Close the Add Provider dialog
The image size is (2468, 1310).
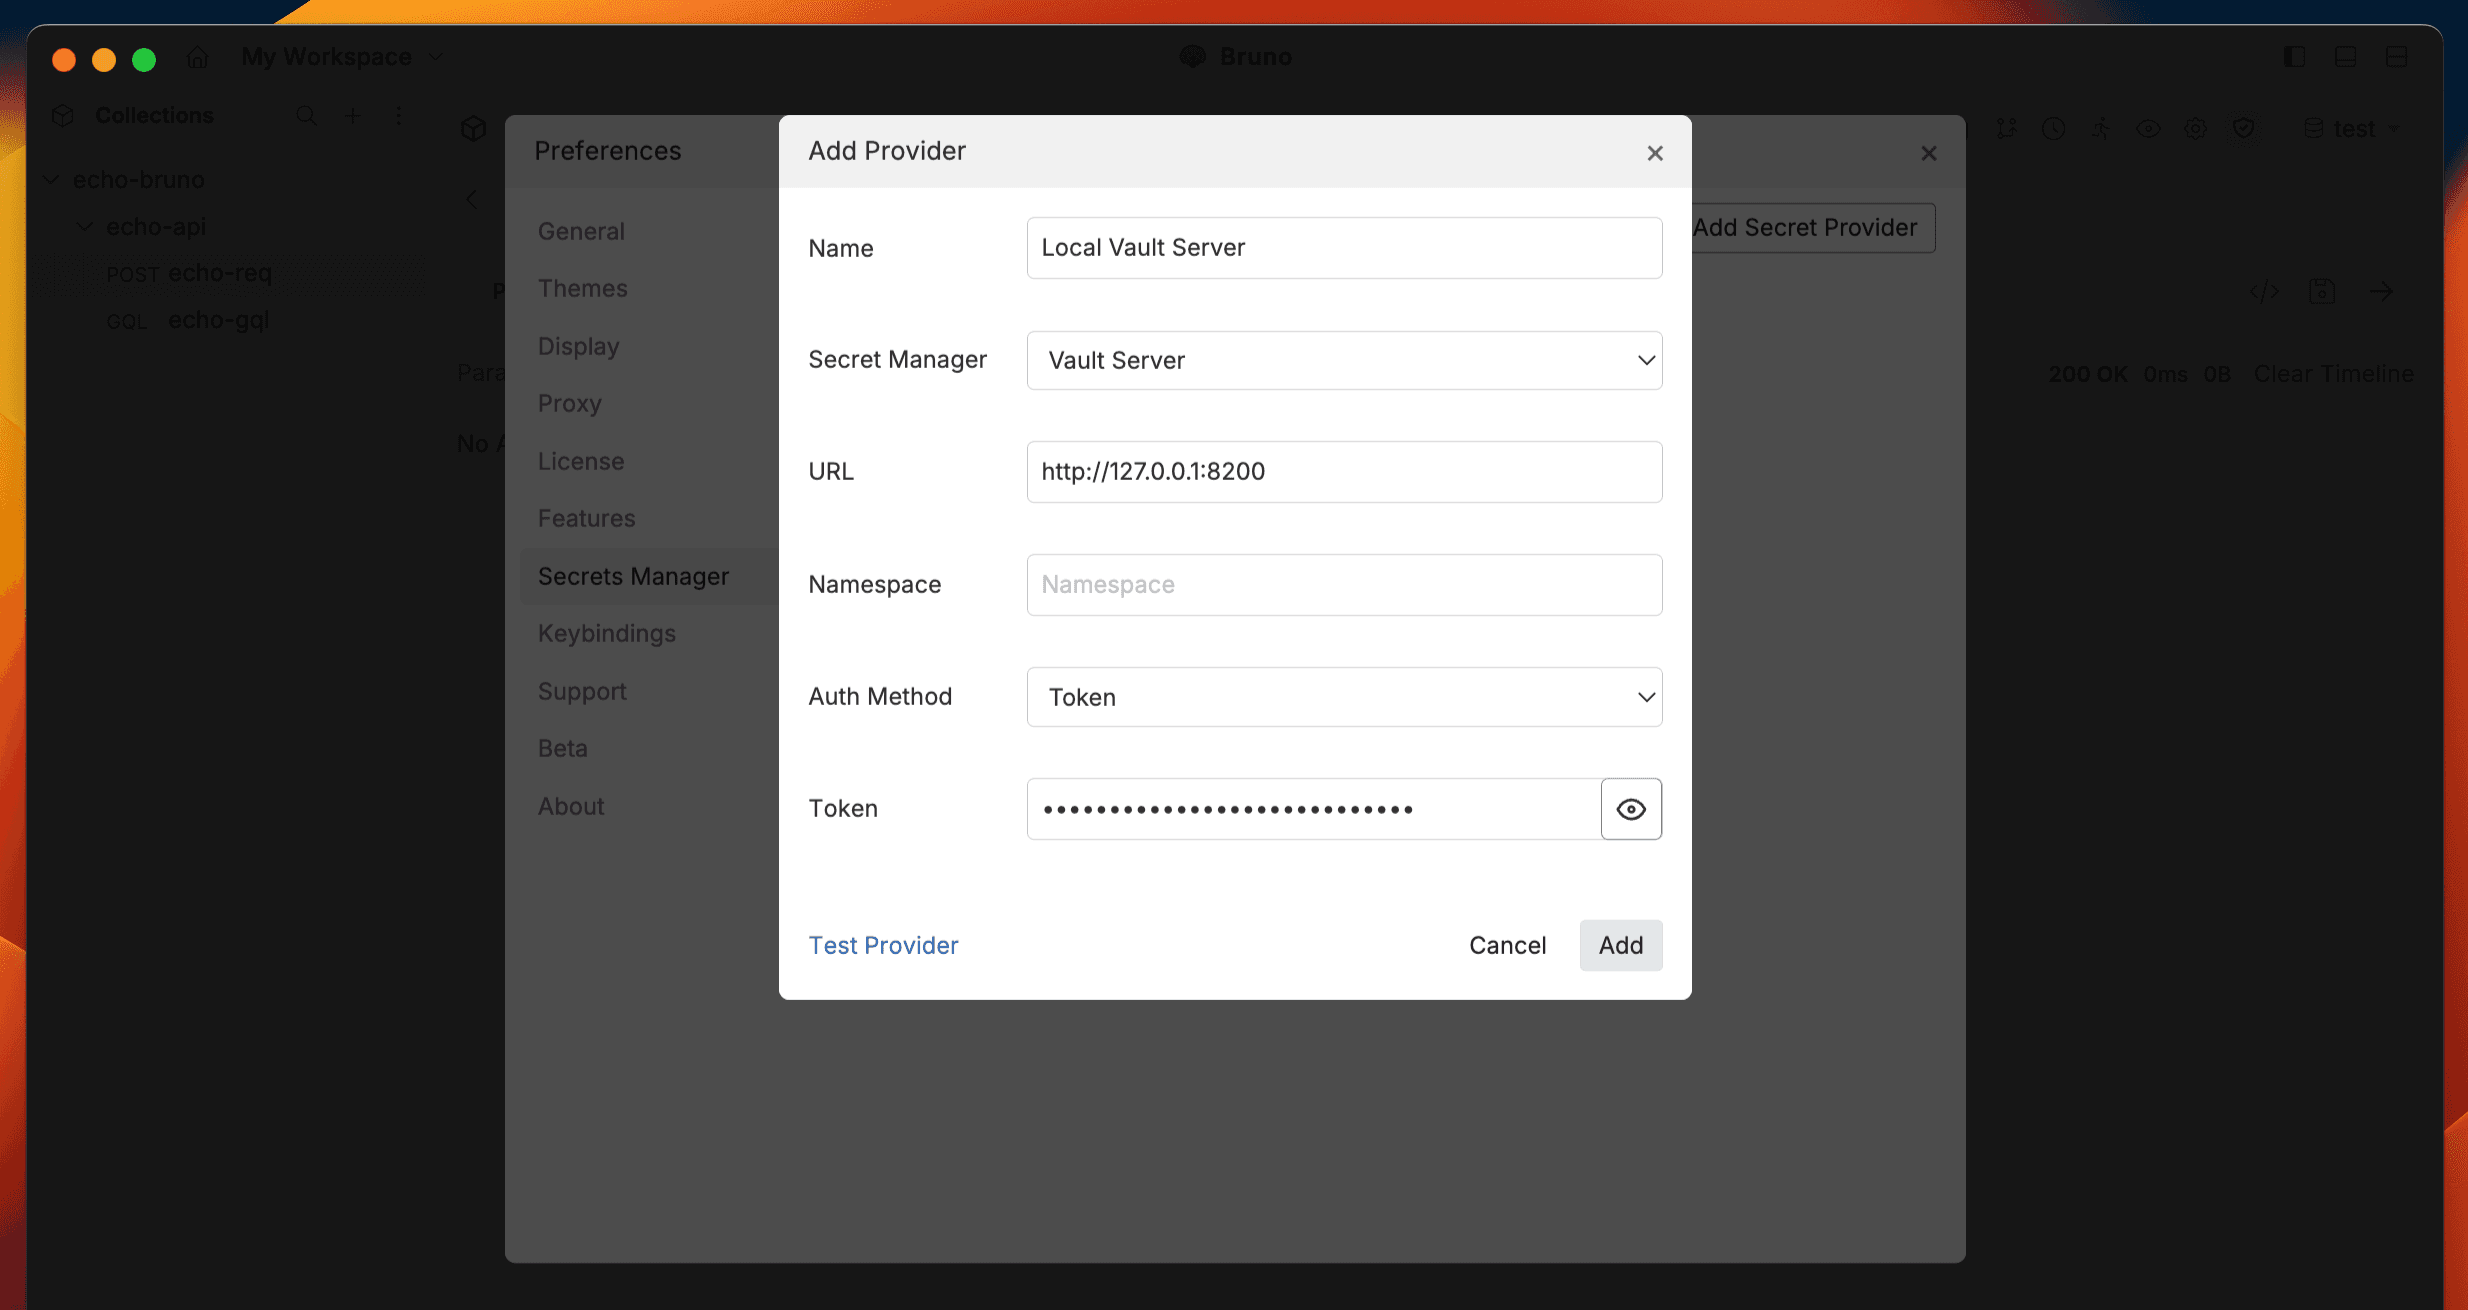tap(1655, 153)
